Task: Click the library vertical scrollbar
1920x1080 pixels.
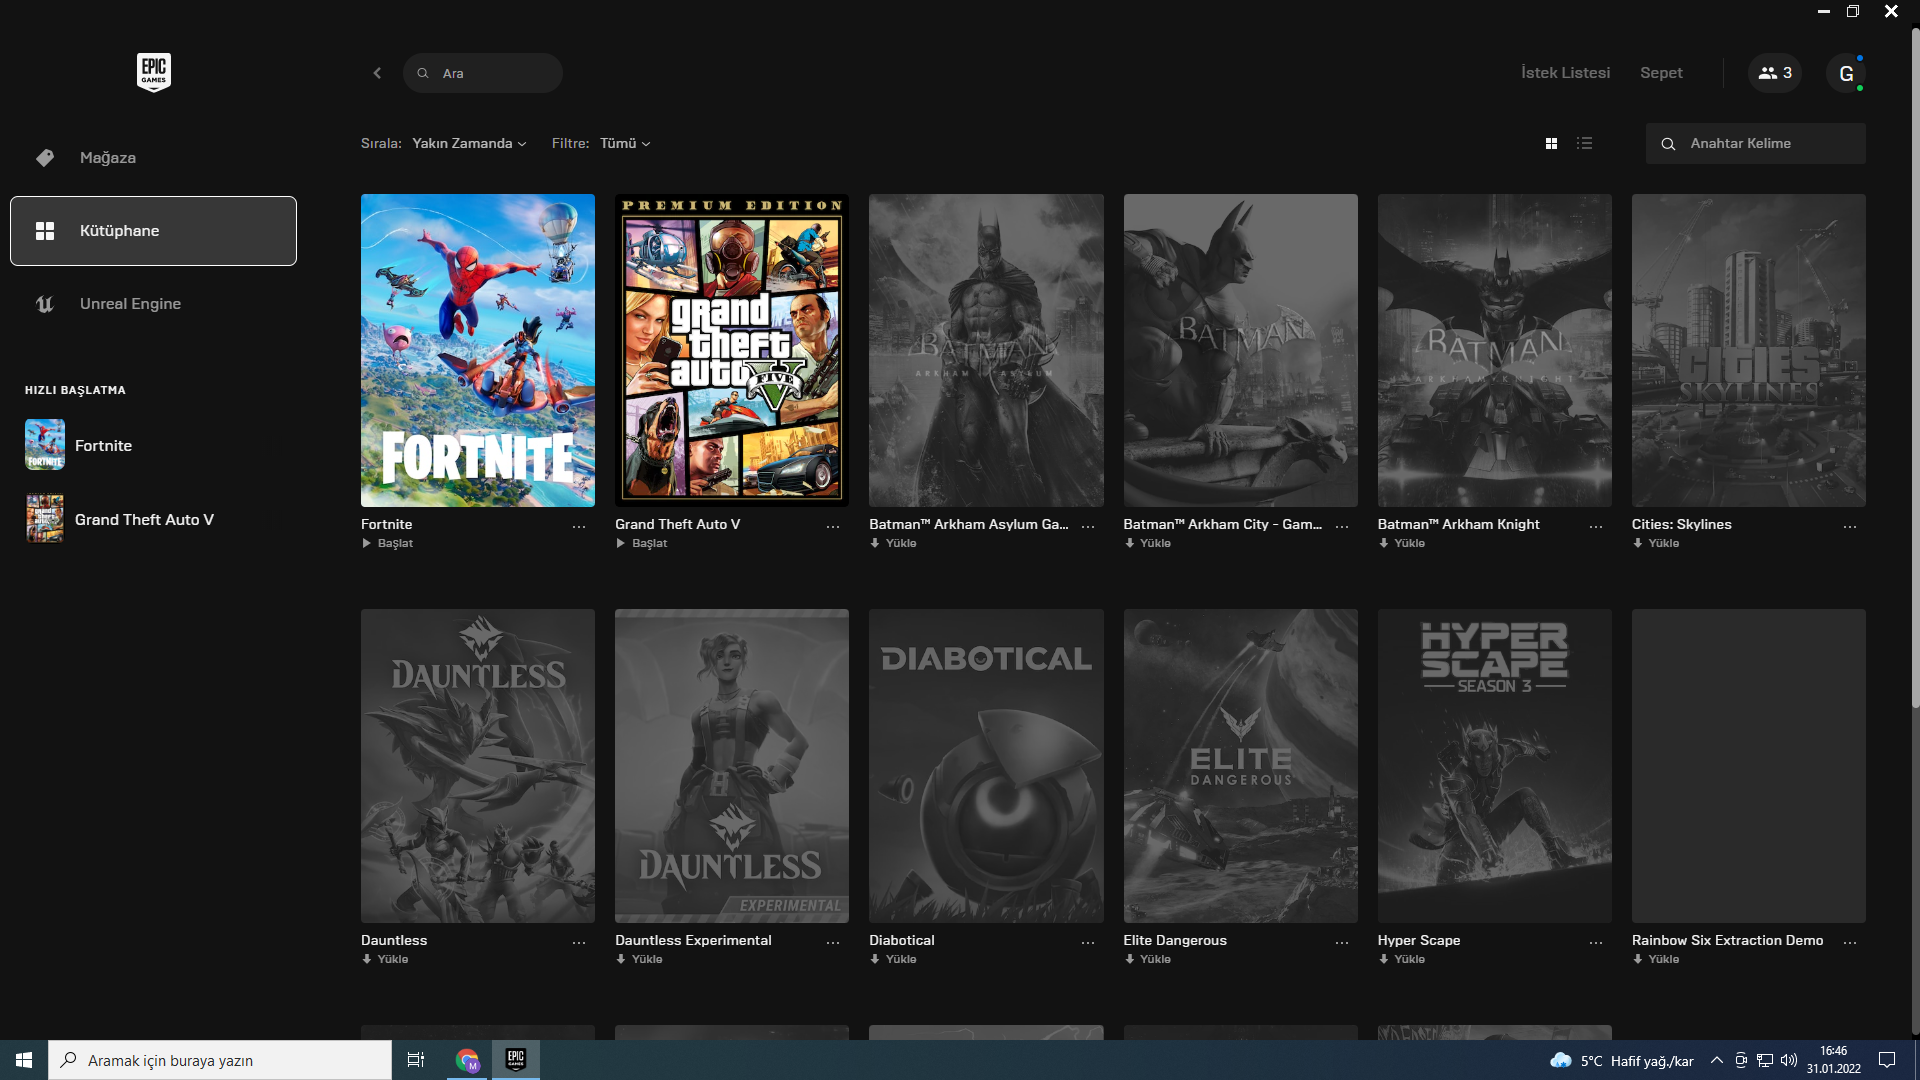Action: [1915, 370]
